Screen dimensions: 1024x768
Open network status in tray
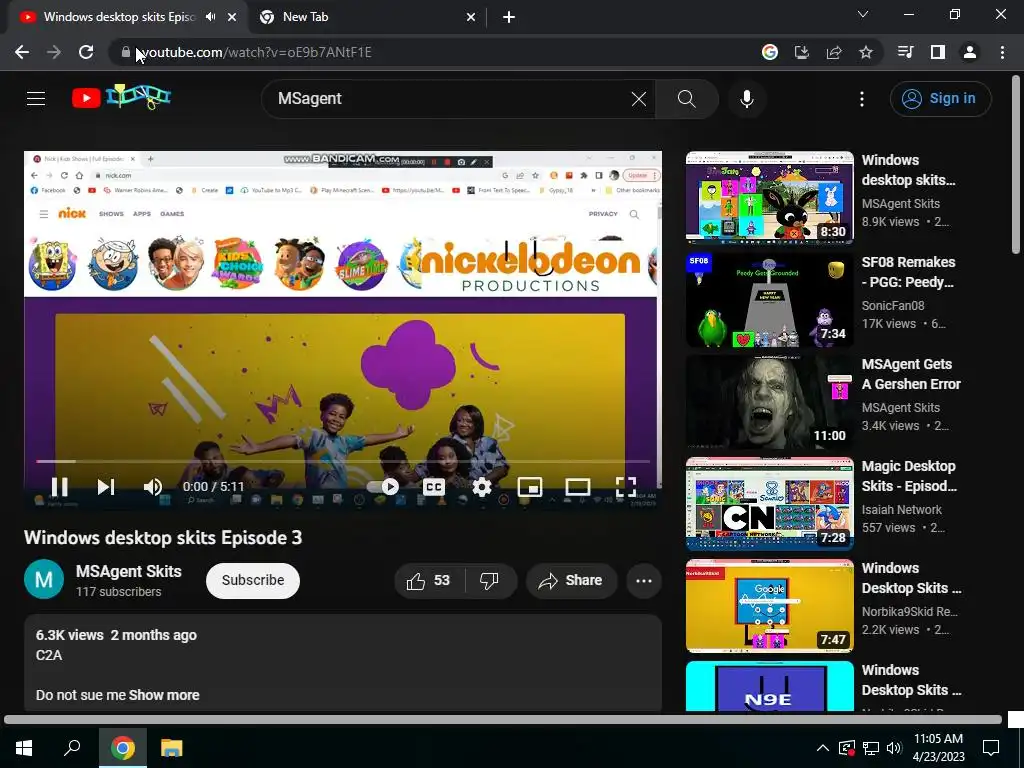(x=871, y=748)
